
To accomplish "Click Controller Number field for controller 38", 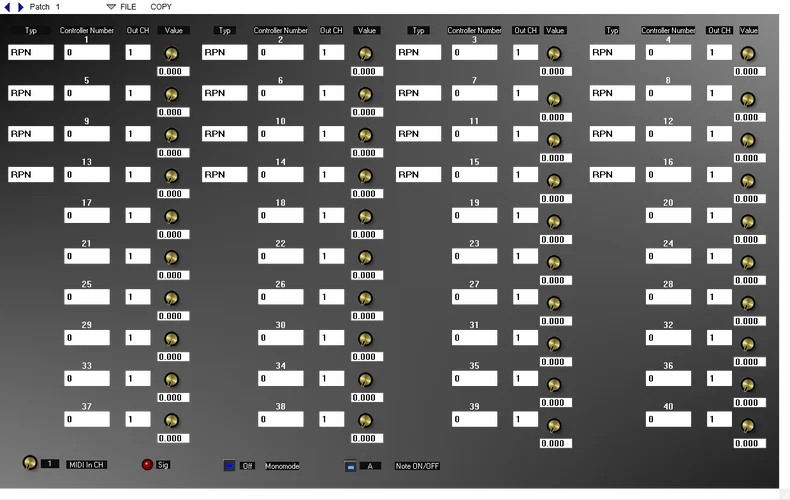I will click(x=281, y=420).
